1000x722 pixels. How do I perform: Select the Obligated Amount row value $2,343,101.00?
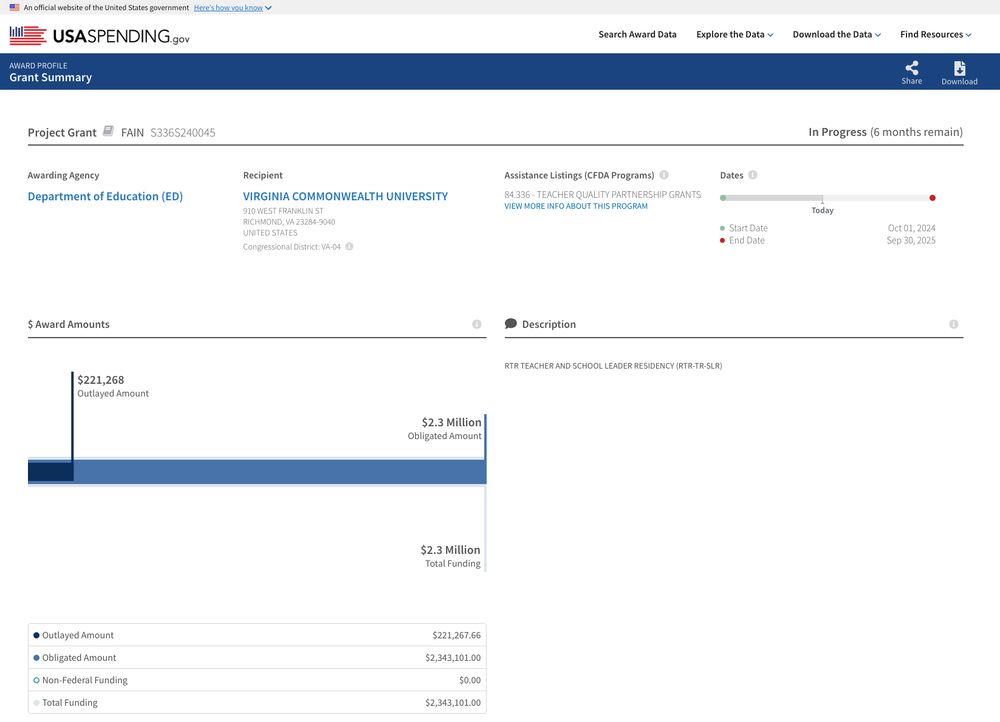pos(453,658)
